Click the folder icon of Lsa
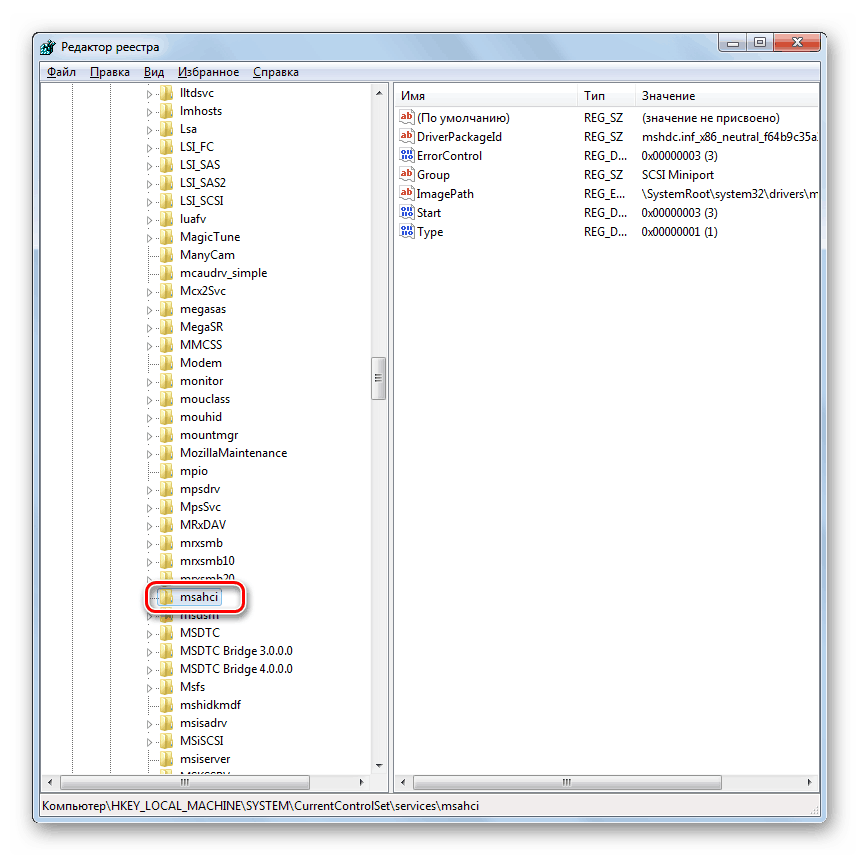 [x=166, y=129]
